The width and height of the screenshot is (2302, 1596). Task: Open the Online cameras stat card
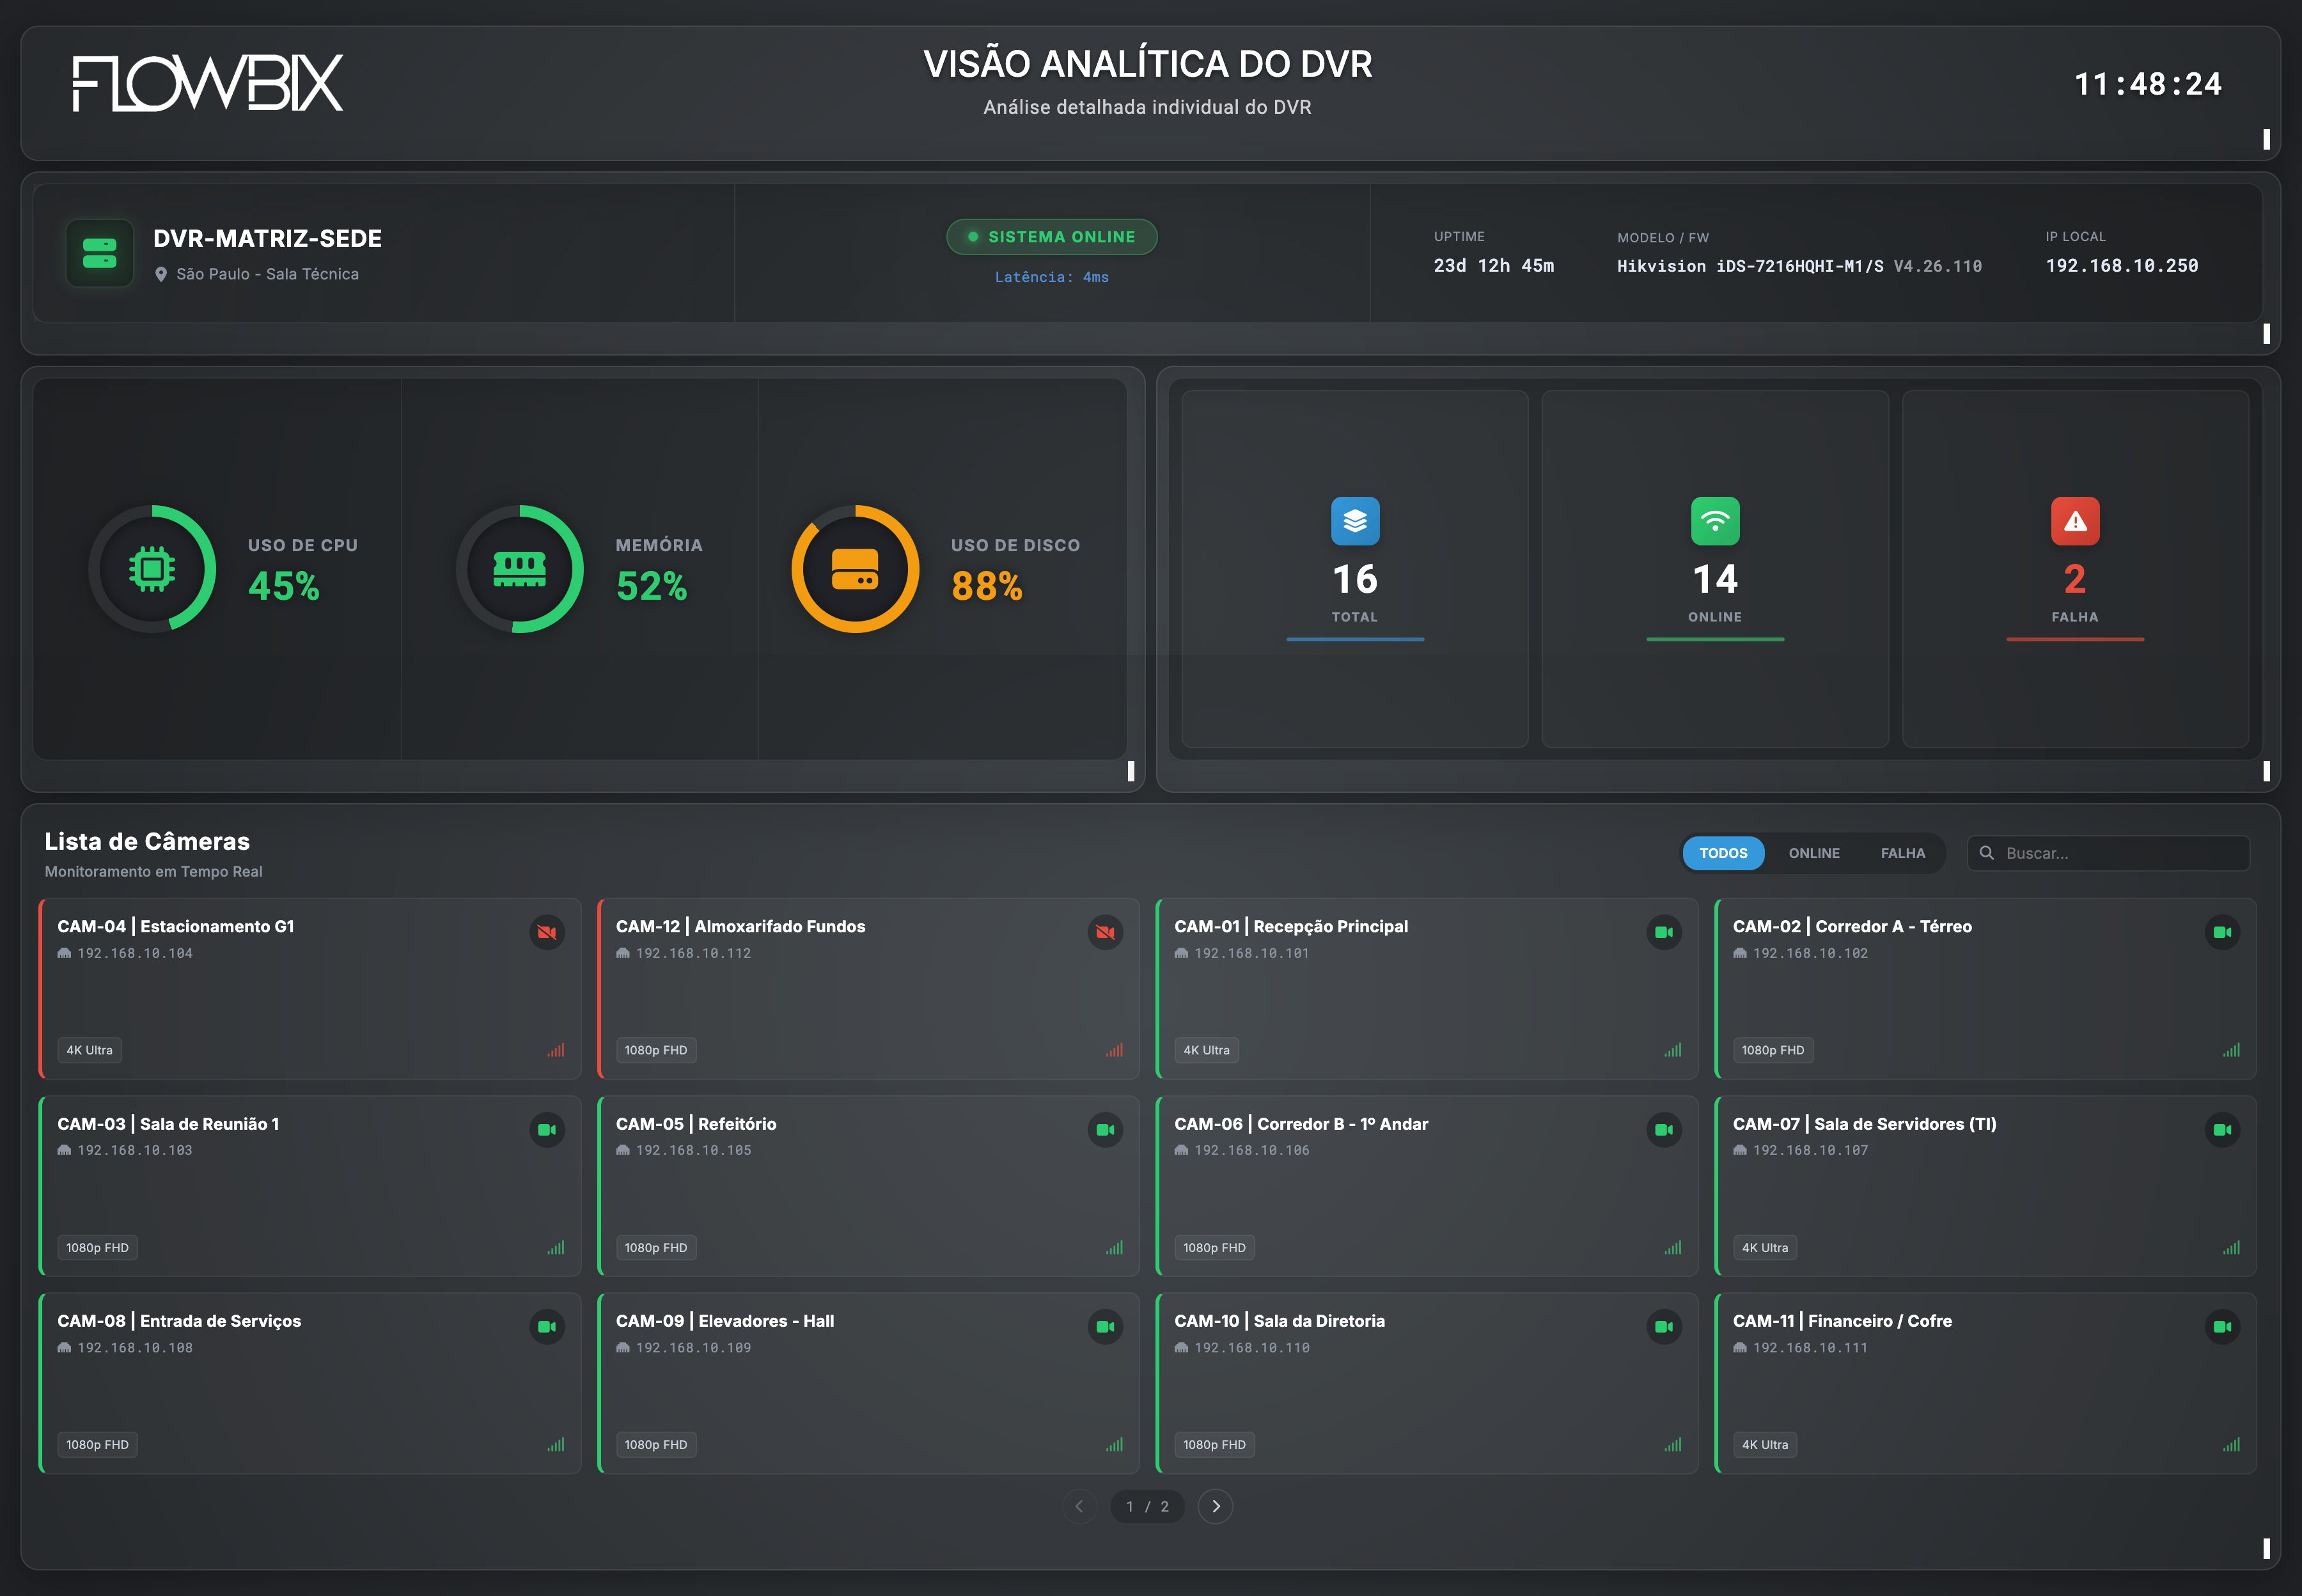click(x=1715, y=569)
